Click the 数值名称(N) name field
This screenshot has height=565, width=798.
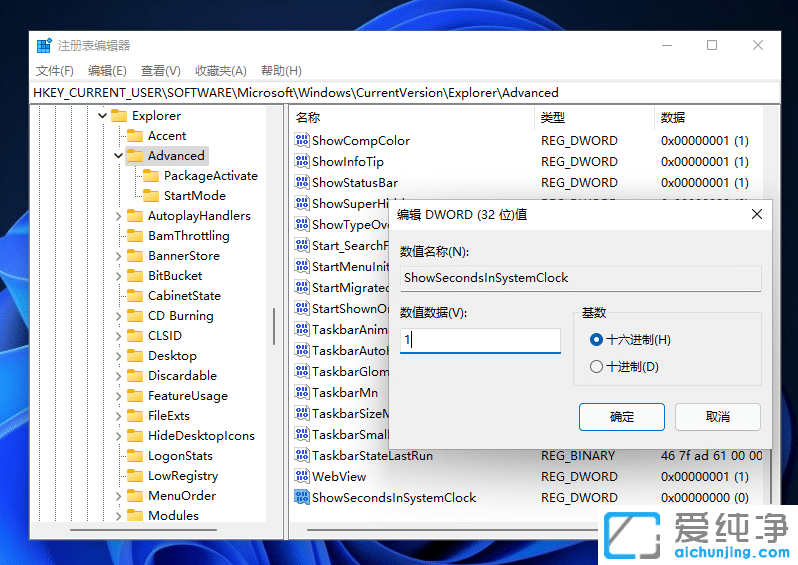(x=581, y=278)
